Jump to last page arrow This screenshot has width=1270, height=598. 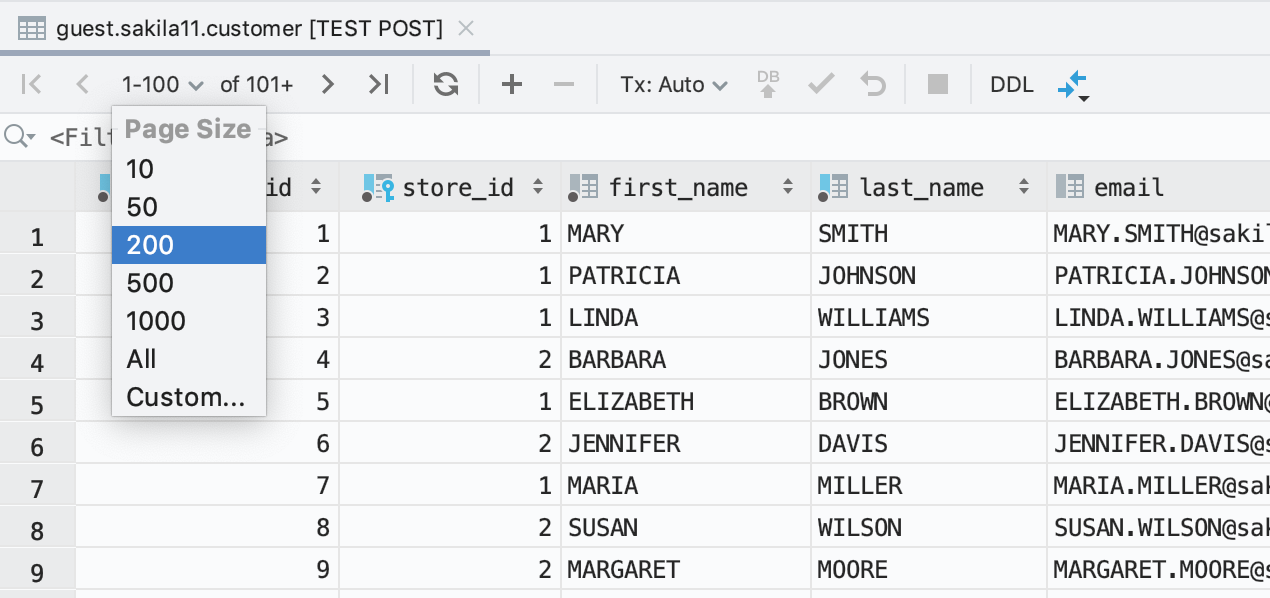click(x=378, y=85)
